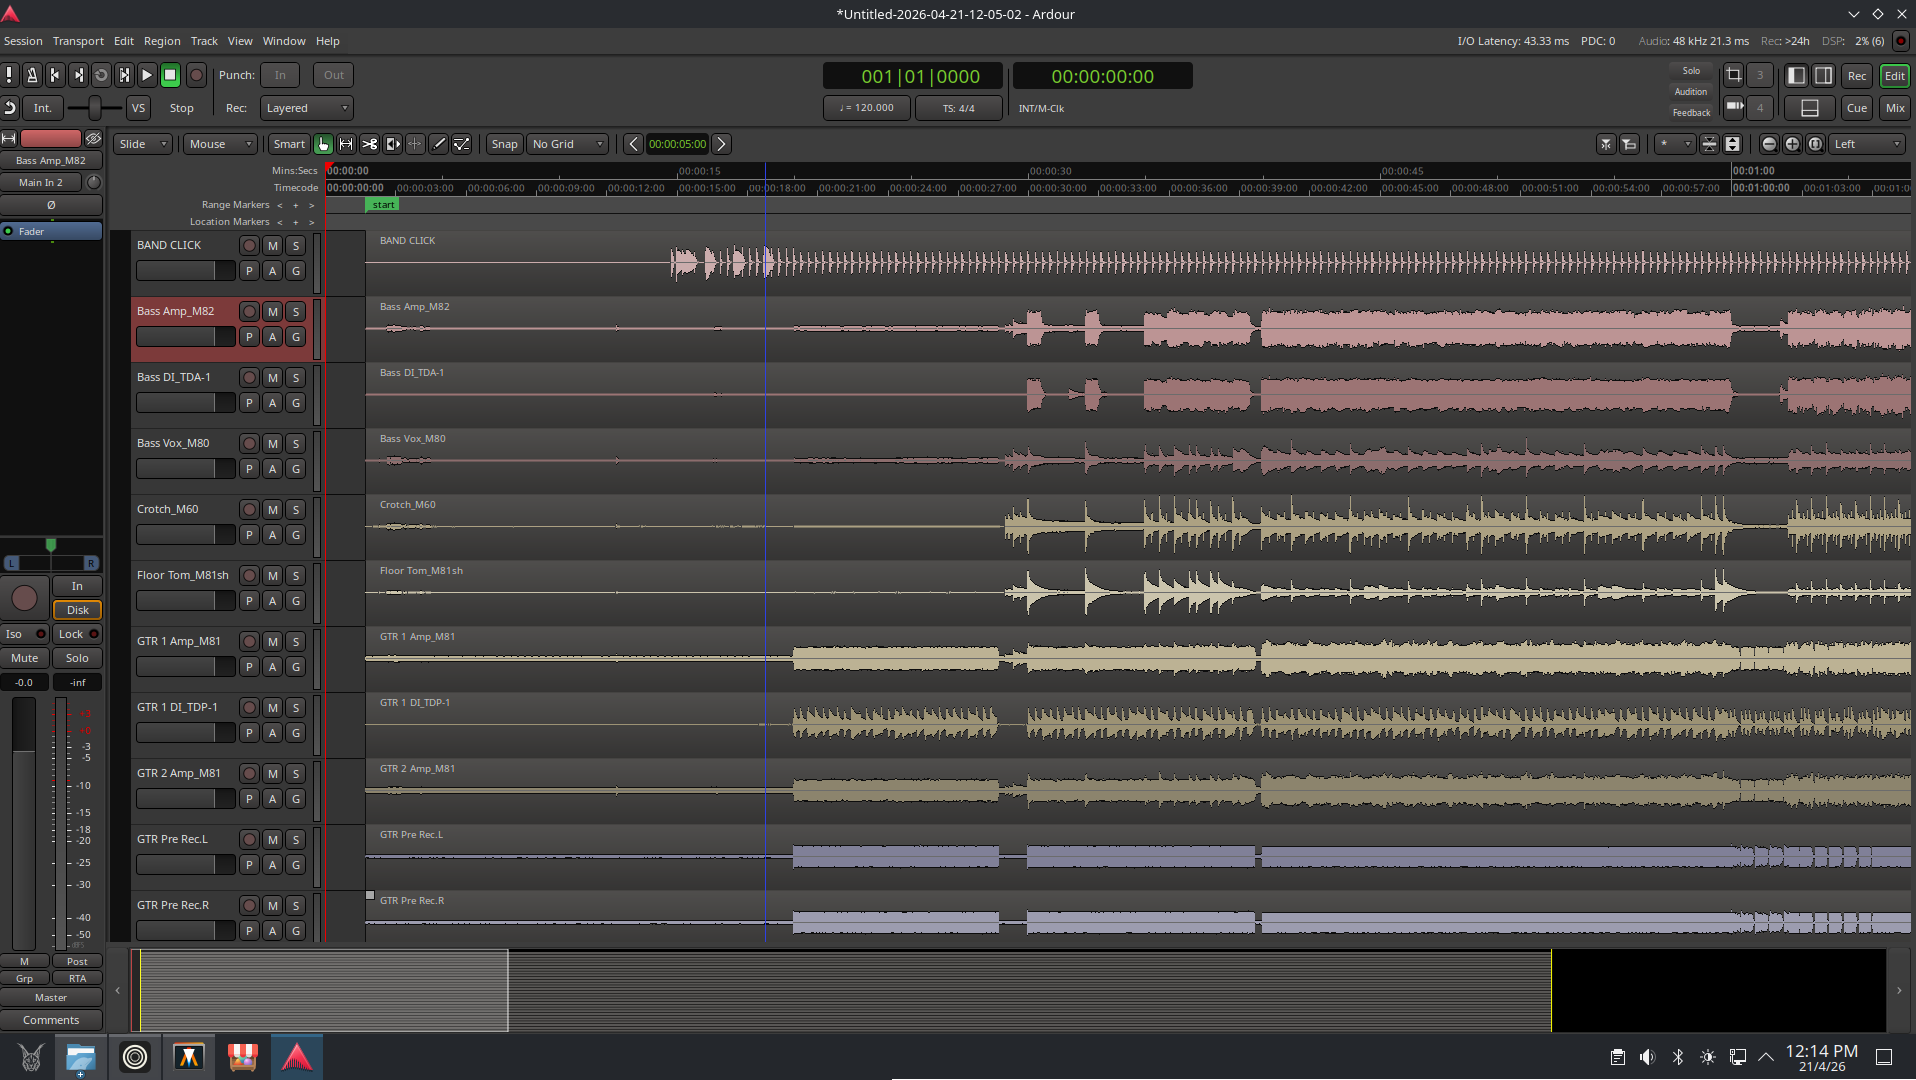Click the Punch Out button
The image size is (1916, 1080).
(x=334, y=75)
